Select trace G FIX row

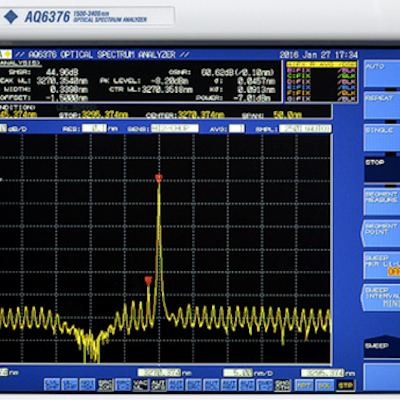(x=322, y=99)
